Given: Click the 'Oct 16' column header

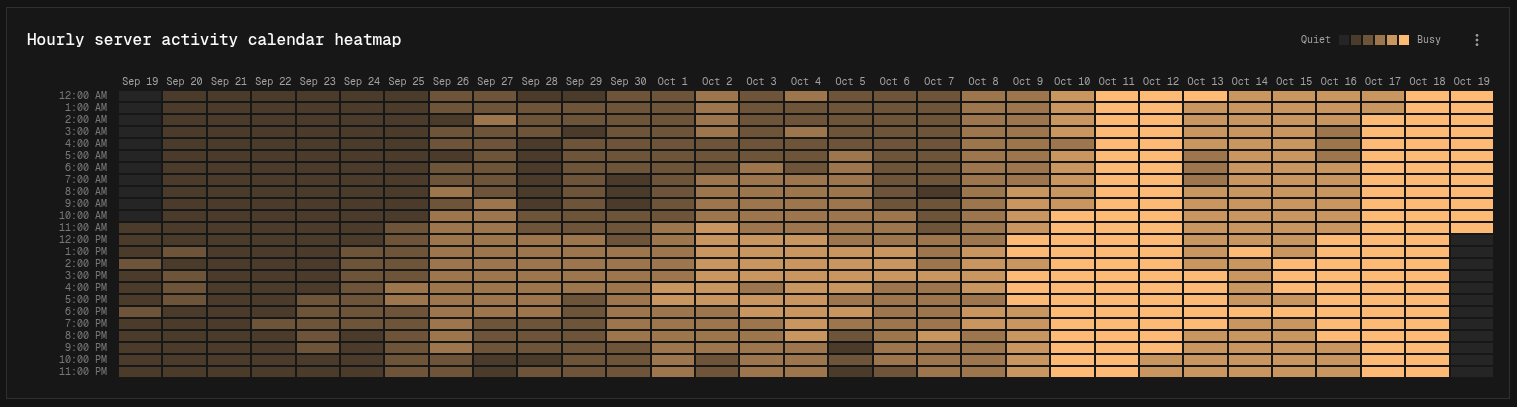Looking at the screenshot, I should [x=1338, y=82].
